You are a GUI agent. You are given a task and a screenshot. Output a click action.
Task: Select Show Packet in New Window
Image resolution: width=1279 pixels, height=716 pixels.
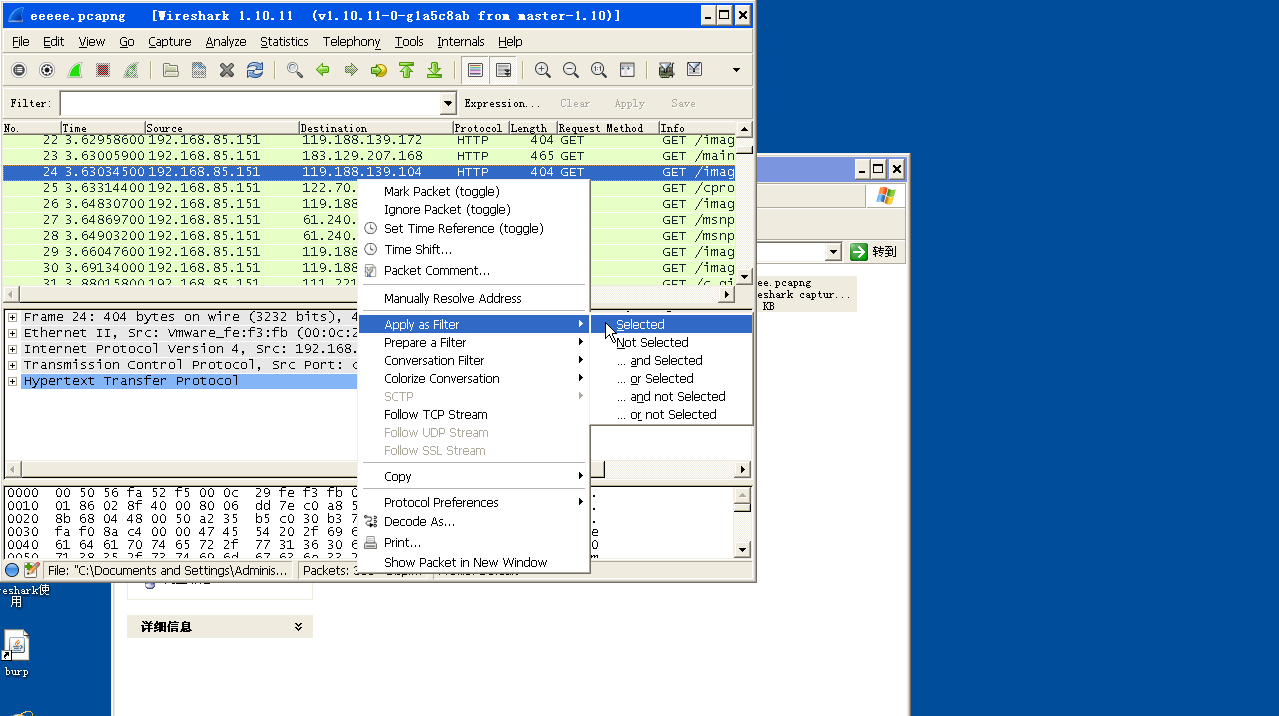(473, 563)
